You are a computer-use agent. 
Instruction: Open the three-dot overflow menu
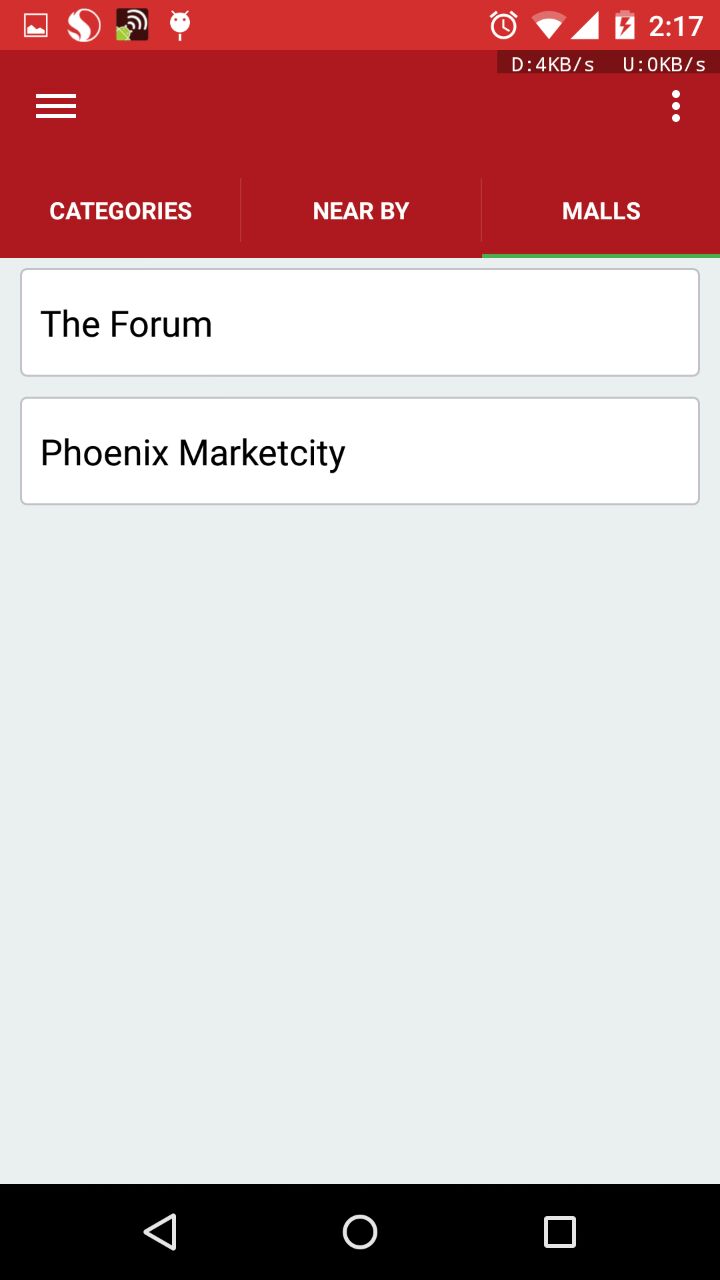[676, 106]
